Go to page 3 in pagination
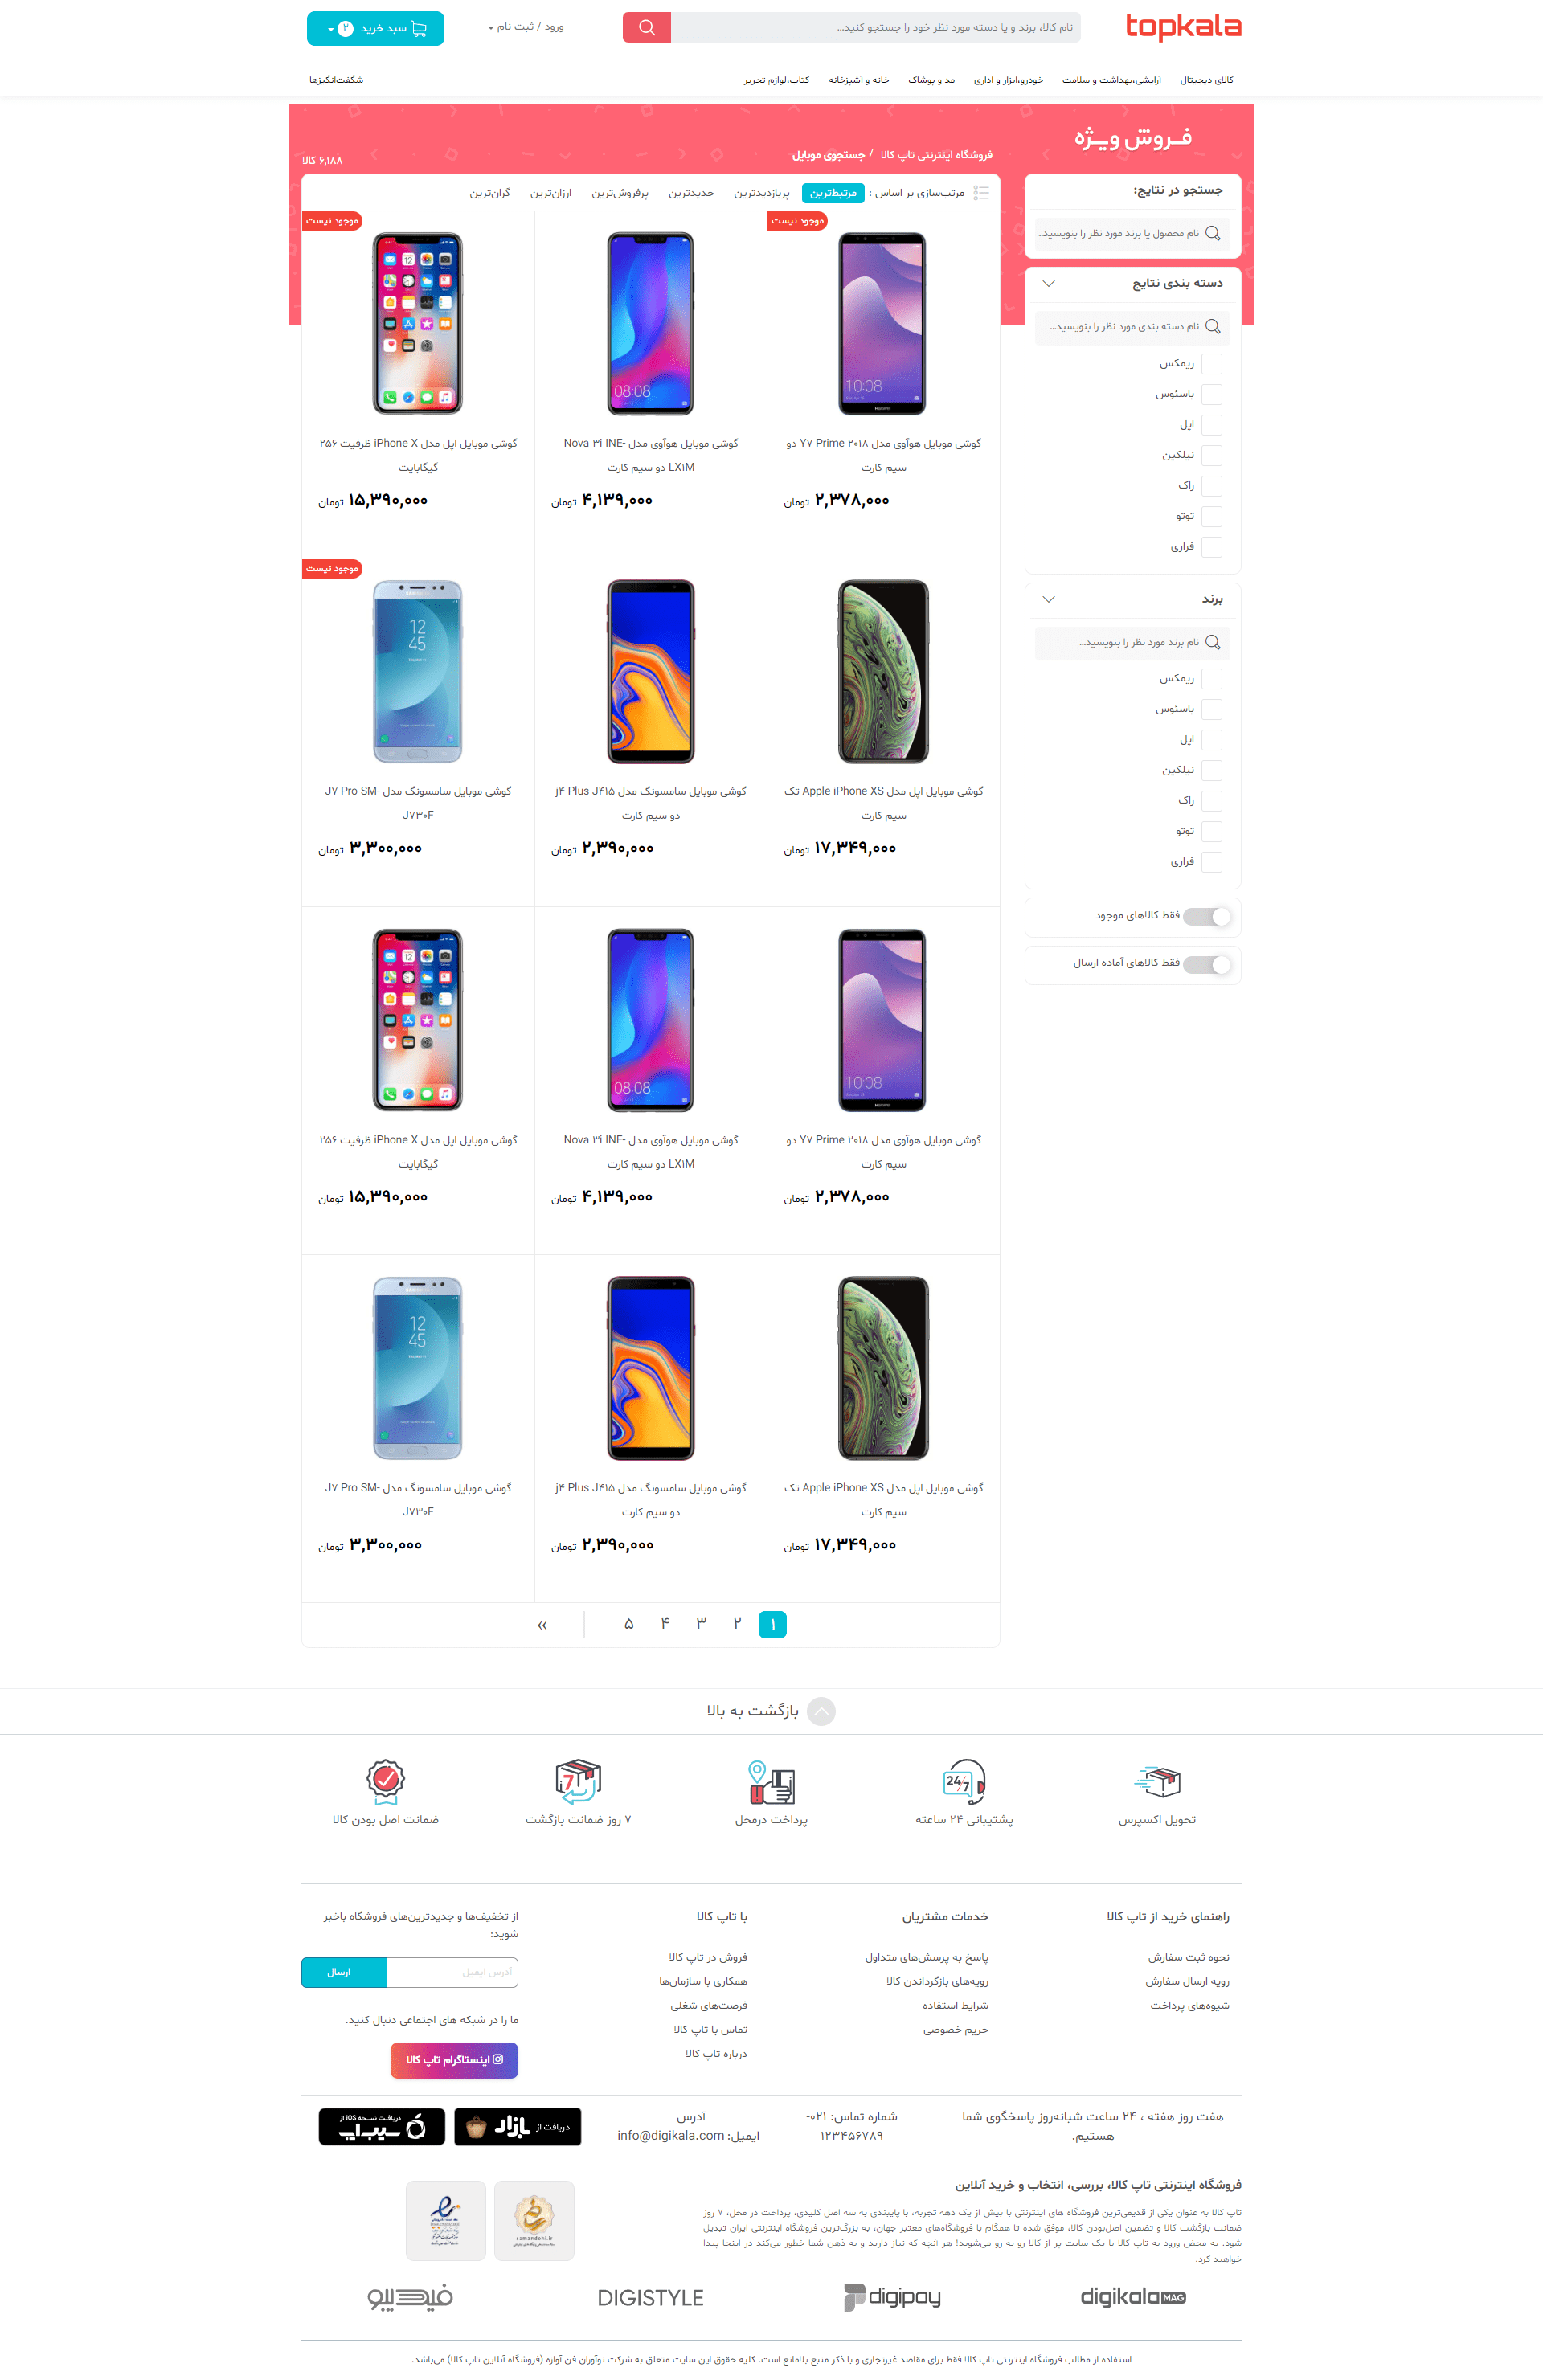1543x2380 pixels. pyautogui.click(x=701, y=1624)
